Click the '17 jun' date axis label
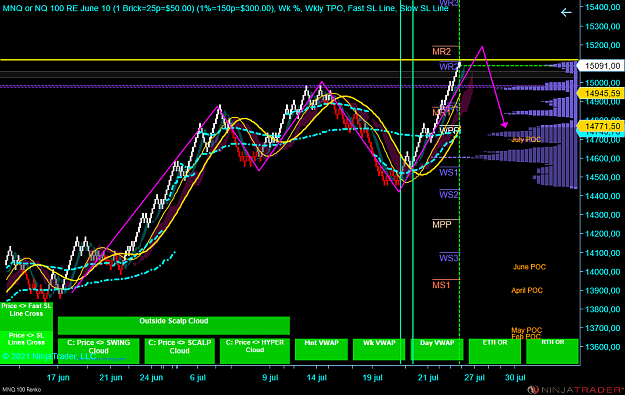This screenshot has height=395, width=625. (x=58, y=377)
